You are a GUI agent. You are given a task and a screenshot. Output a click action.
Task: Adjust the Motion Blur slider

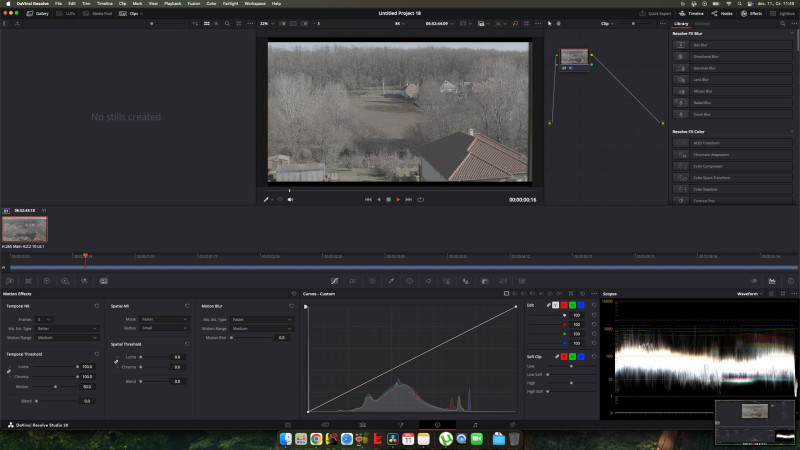(252, 338)
